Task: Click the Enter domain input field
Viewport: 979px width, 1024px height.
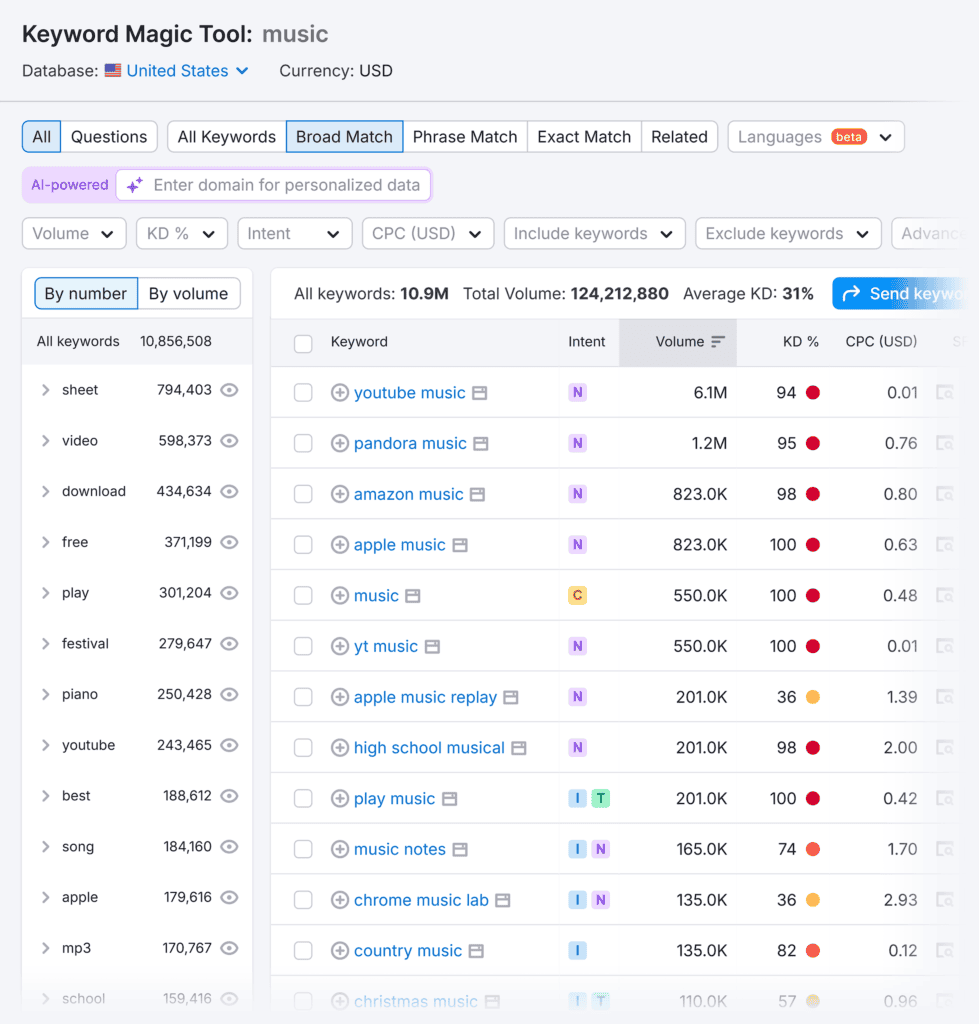Action: (x=286, y=185)
